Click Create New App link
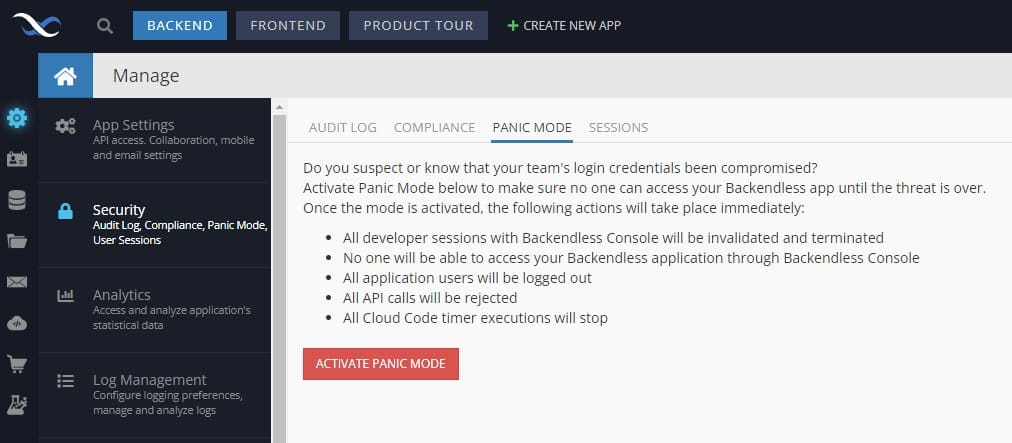 coord(564,26)
